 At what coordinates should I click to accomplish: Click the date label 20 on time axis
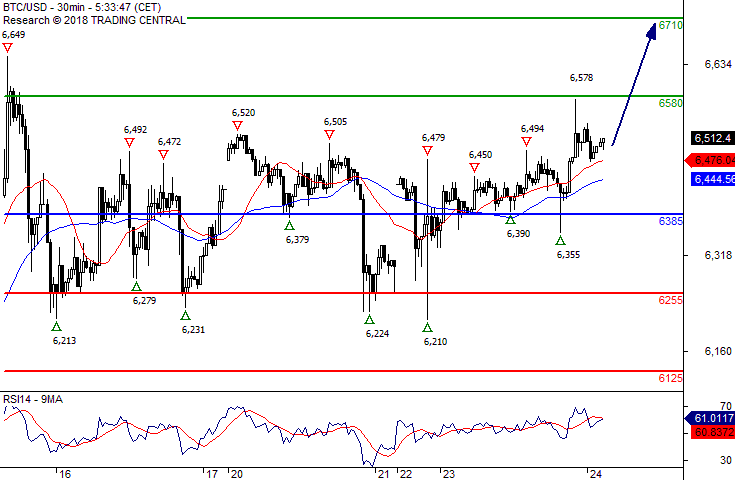point(237,474)
